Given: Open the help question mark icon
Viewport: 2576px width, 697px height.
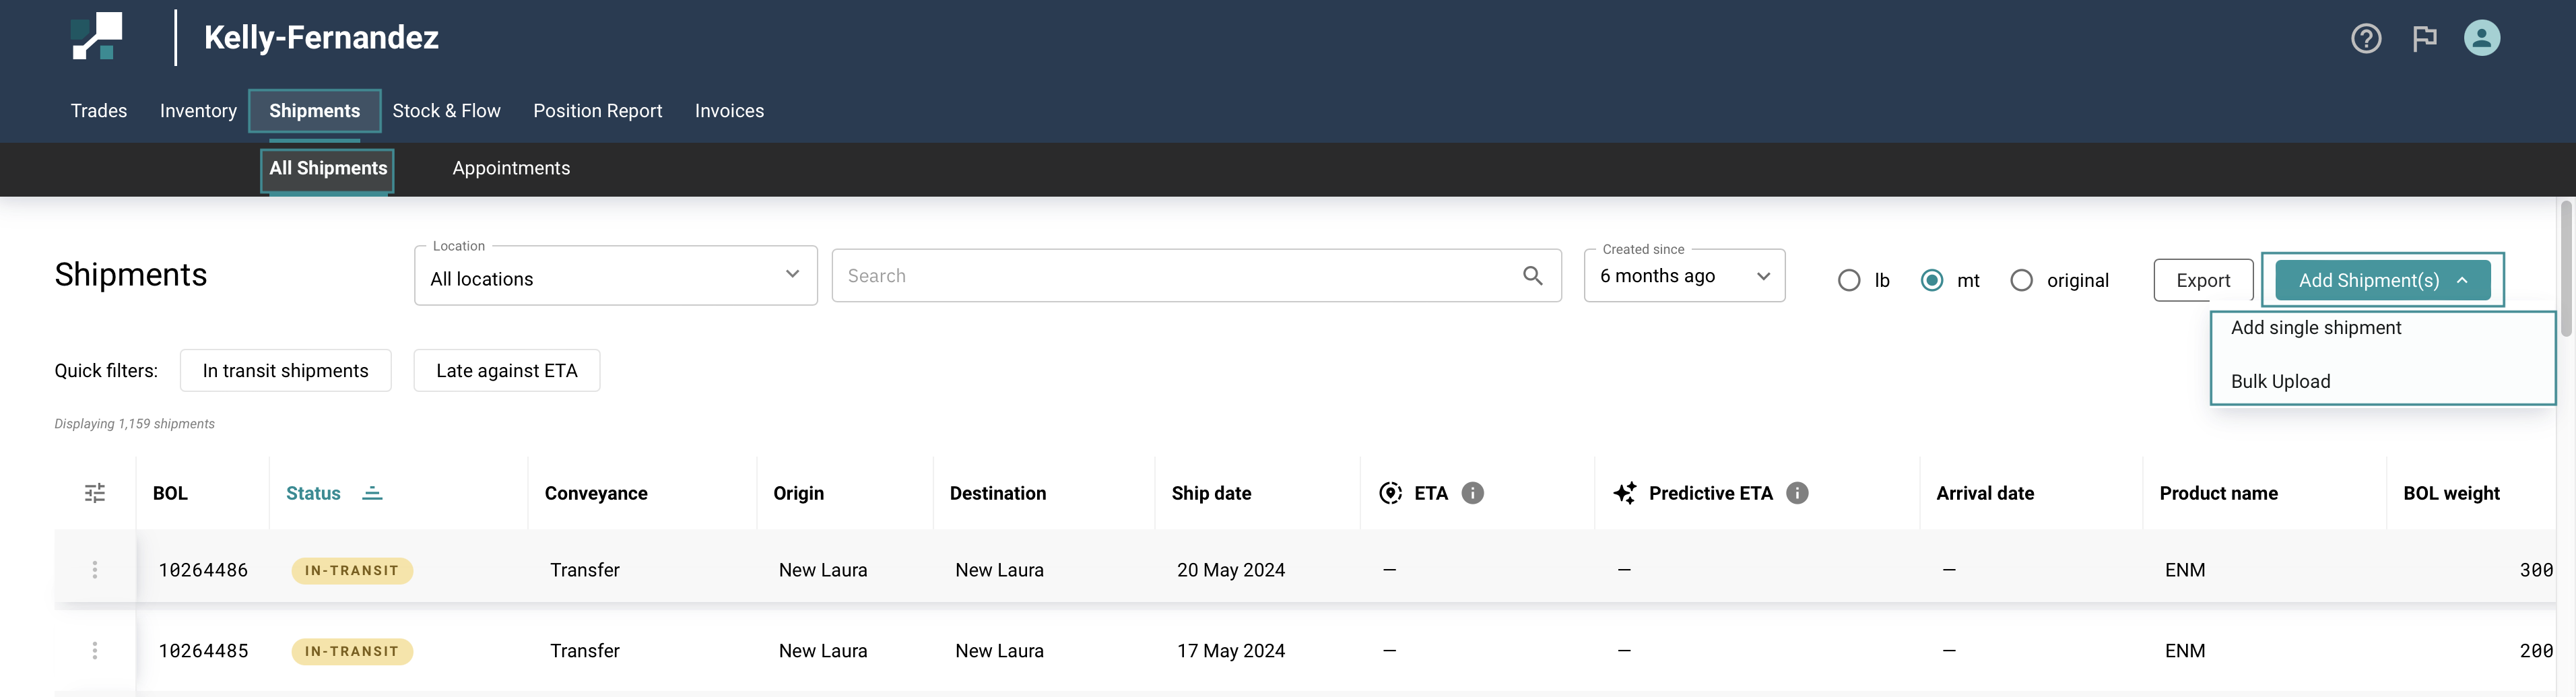Looking at the screenshot, I should click(2365, 39).
